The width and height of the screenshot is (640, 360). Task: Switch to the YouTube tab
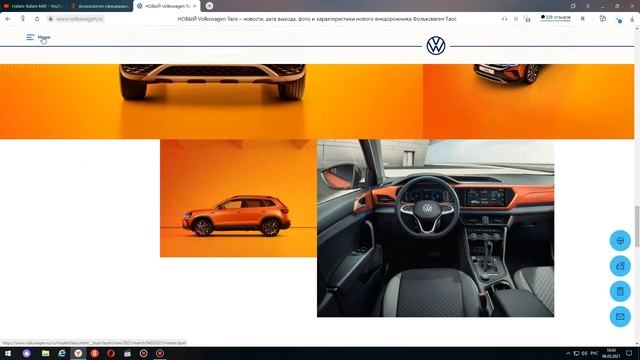33,6
